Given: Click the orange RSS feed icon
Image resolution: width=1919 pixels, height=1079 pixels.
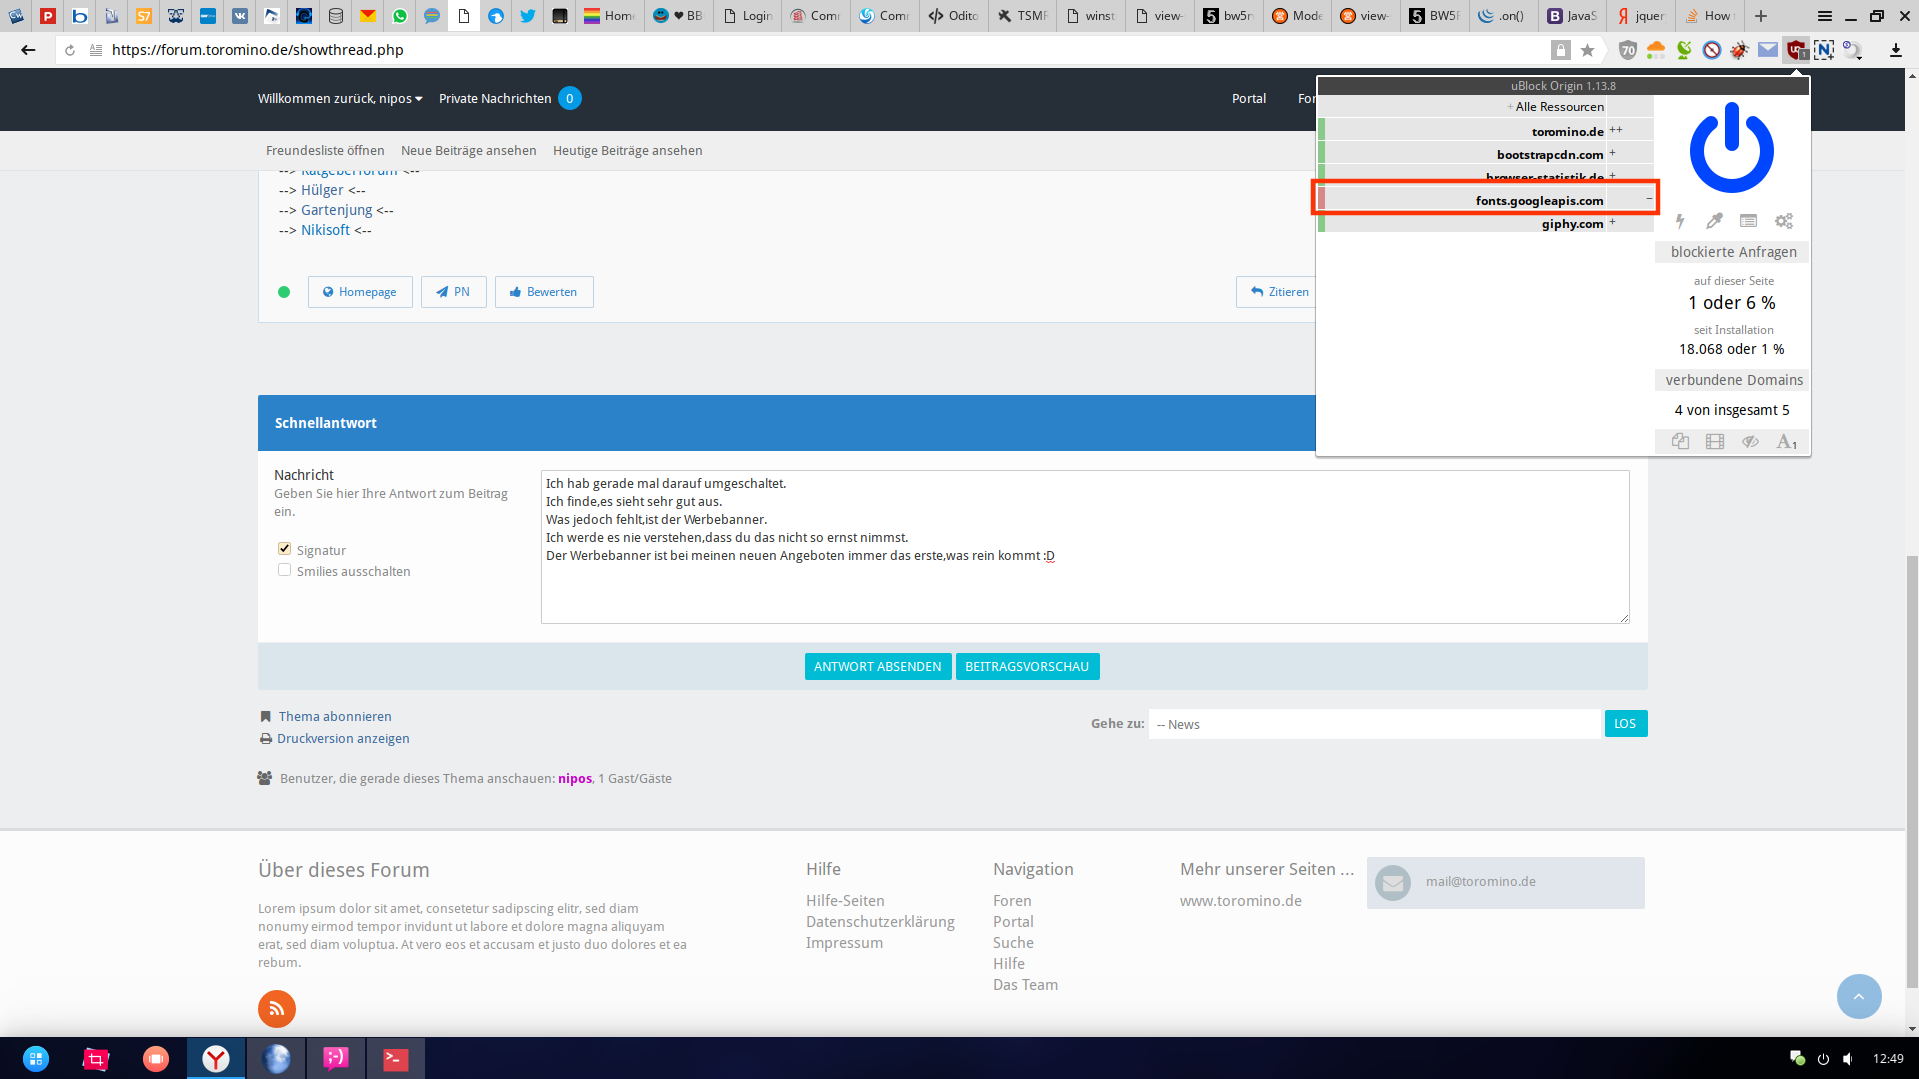Looking at the screenshot, I should (277, 1009).
